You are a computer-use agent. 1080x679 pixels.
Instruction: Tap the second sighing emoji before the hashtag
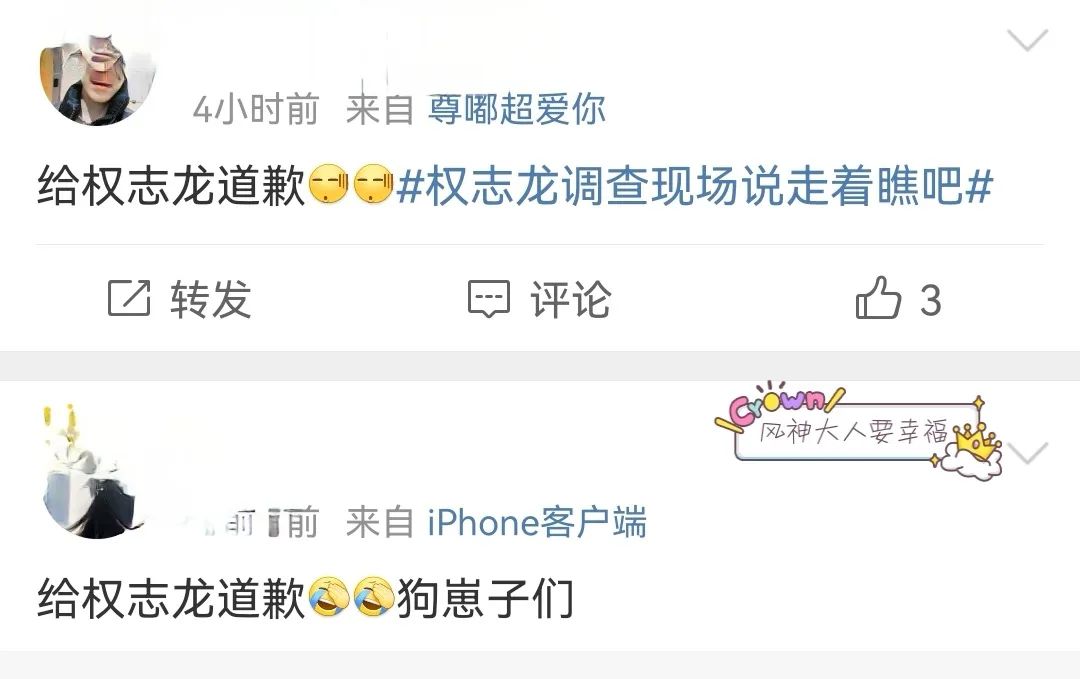(373, 184)
